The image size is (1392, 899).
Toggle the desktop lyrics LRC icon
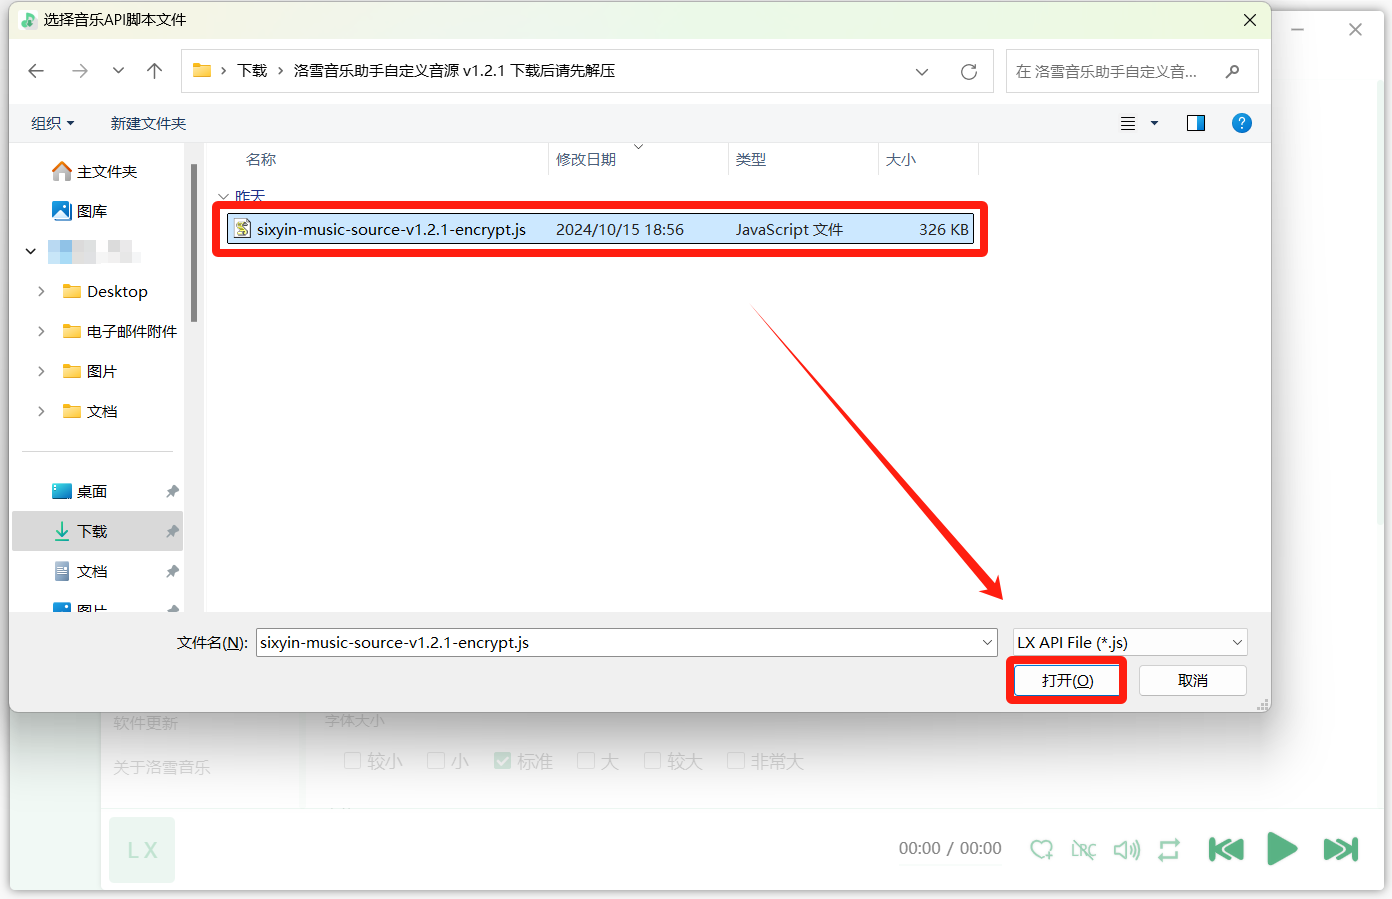click(1083, 849)
